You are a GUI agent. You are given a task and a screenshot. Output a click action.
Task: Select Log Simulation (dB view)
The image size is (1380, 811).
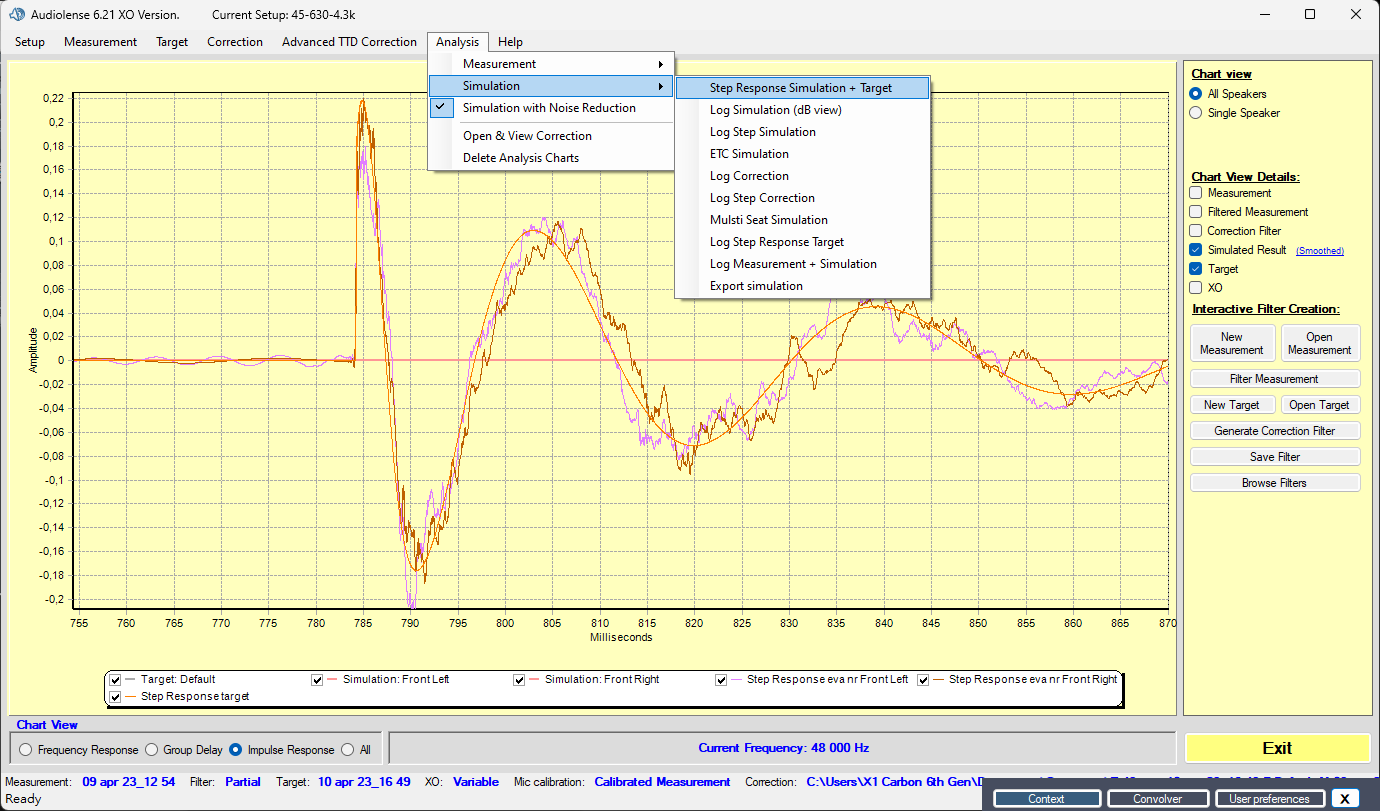tap(803, 110)
